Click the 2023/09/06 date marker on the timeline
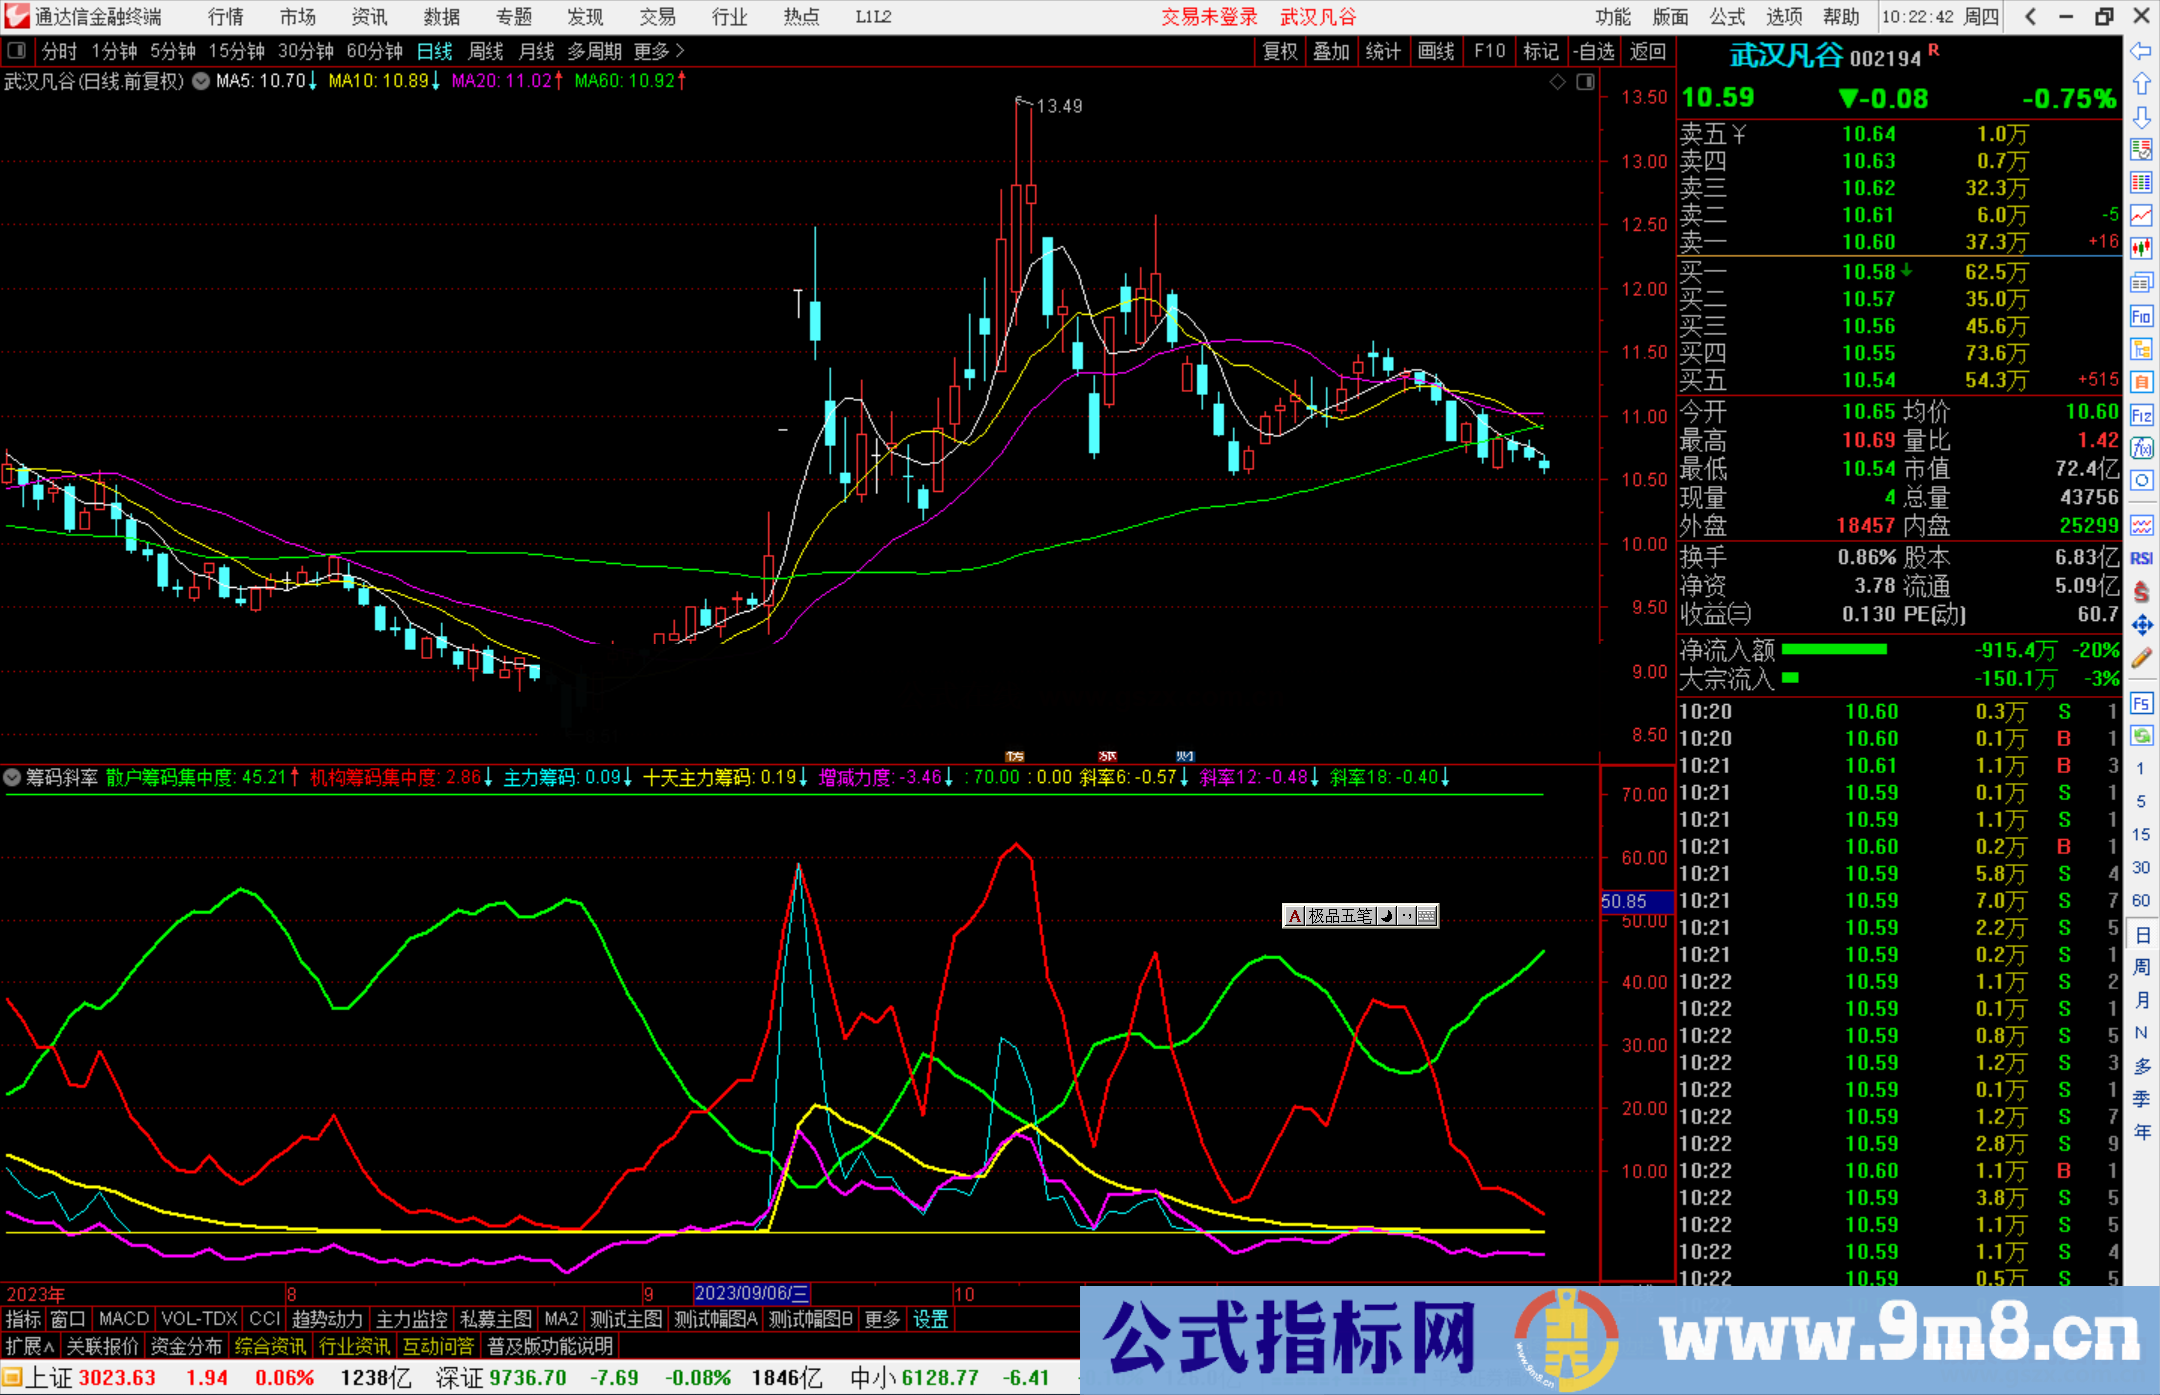This screenshot has height=1395, width=2160. pyautogui.click(x=751, y=1294)
